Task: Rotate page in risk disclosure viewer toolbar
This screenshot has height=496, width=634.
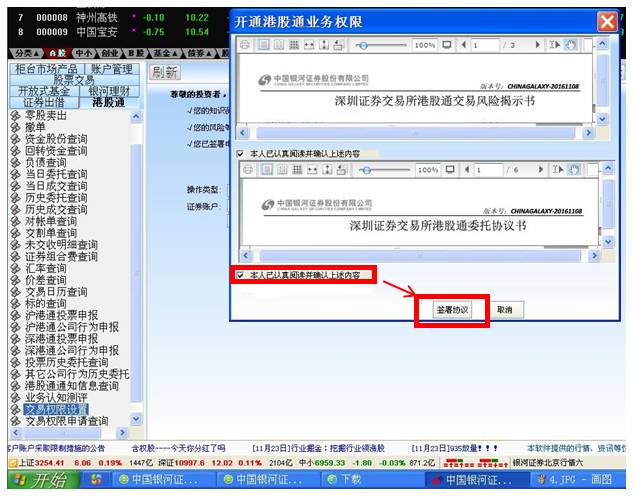Action: 338,45
